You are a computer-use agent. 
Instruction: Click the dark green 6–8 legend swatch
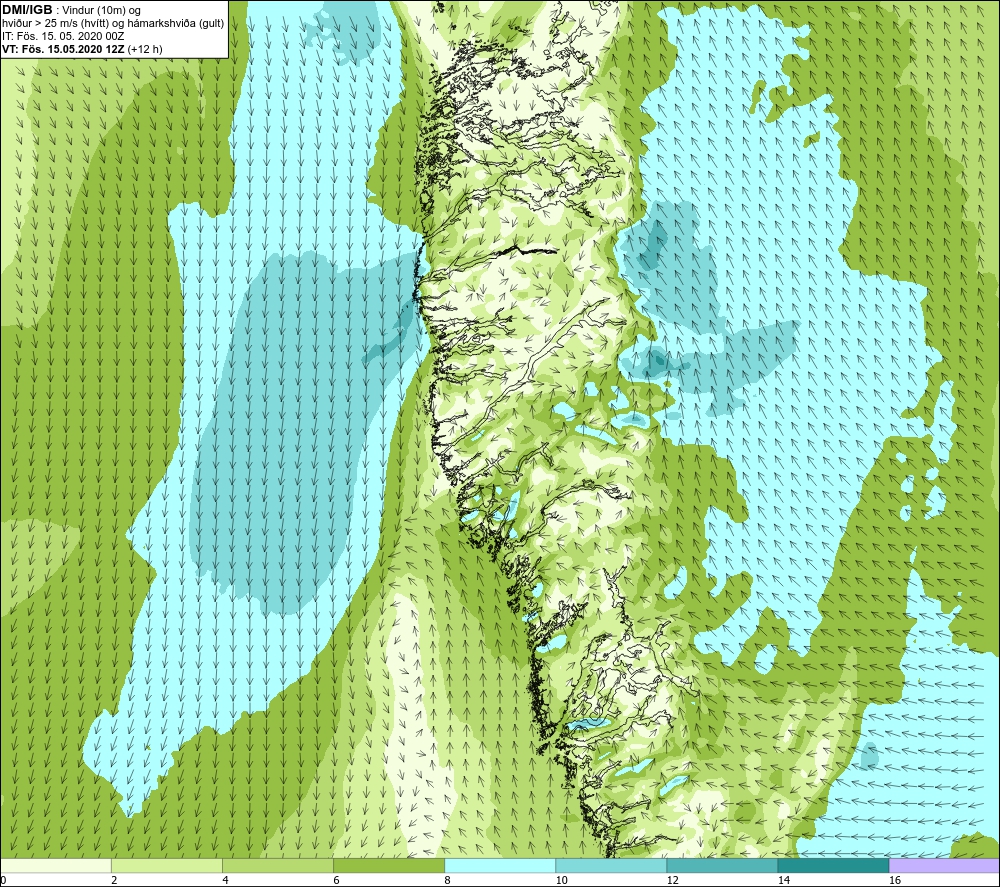click(389, 865)
